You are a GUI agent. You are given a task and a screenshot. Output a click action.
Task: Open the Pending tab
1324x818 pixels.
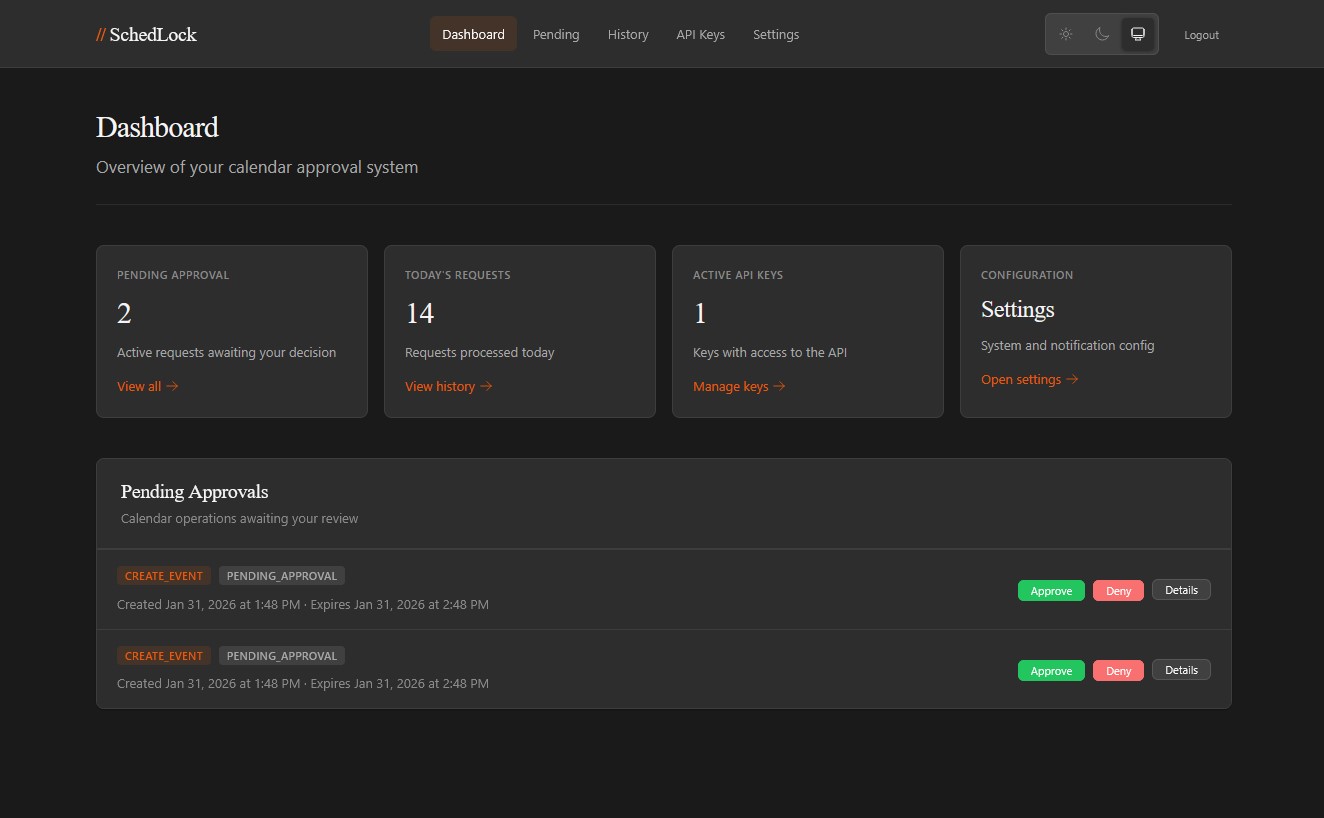(556, 34)
